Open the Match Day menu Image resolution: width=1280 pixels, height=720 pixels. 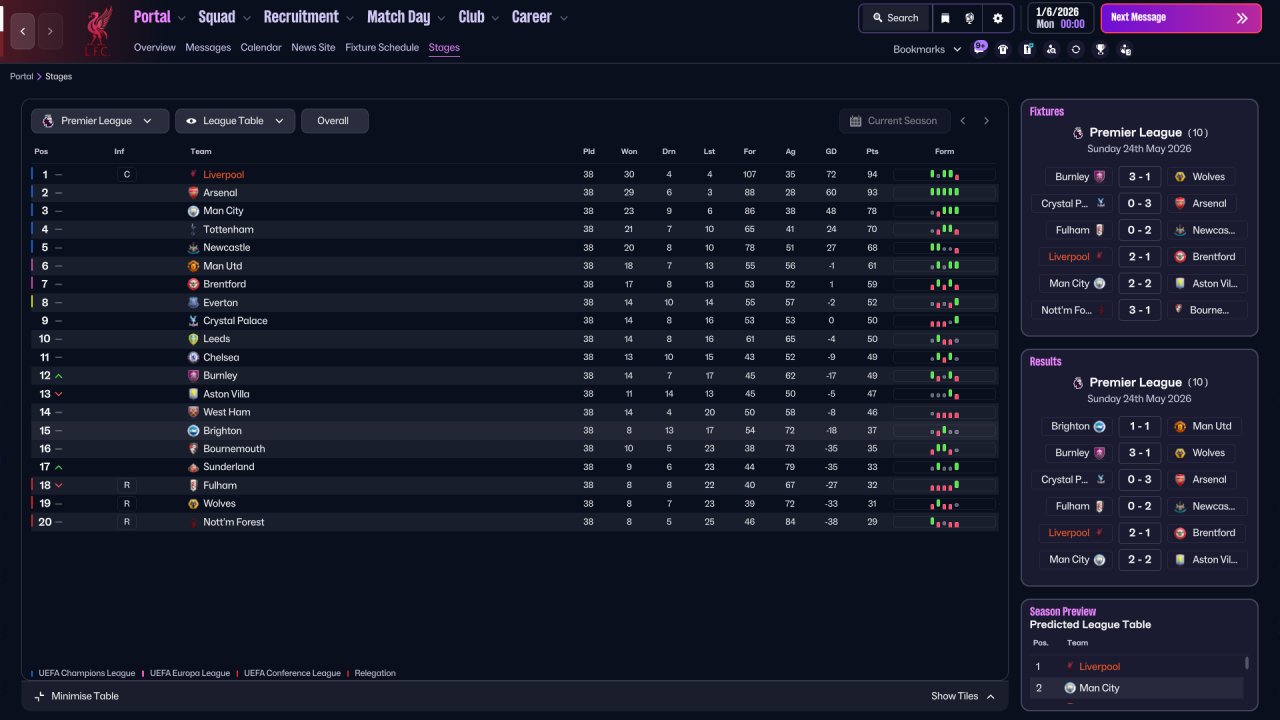[398, 17]
